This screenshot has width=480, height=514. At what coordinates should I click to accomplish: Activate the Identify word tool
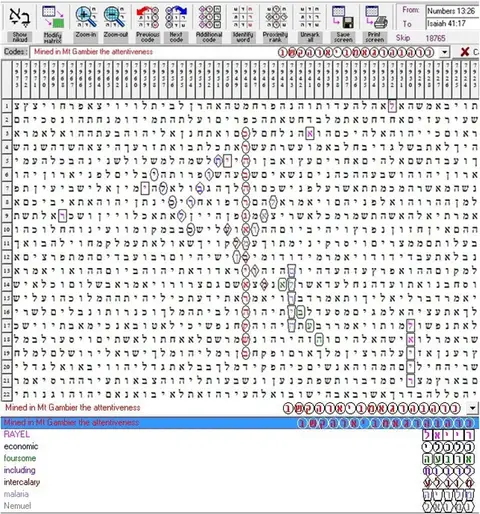coord(243,24)
